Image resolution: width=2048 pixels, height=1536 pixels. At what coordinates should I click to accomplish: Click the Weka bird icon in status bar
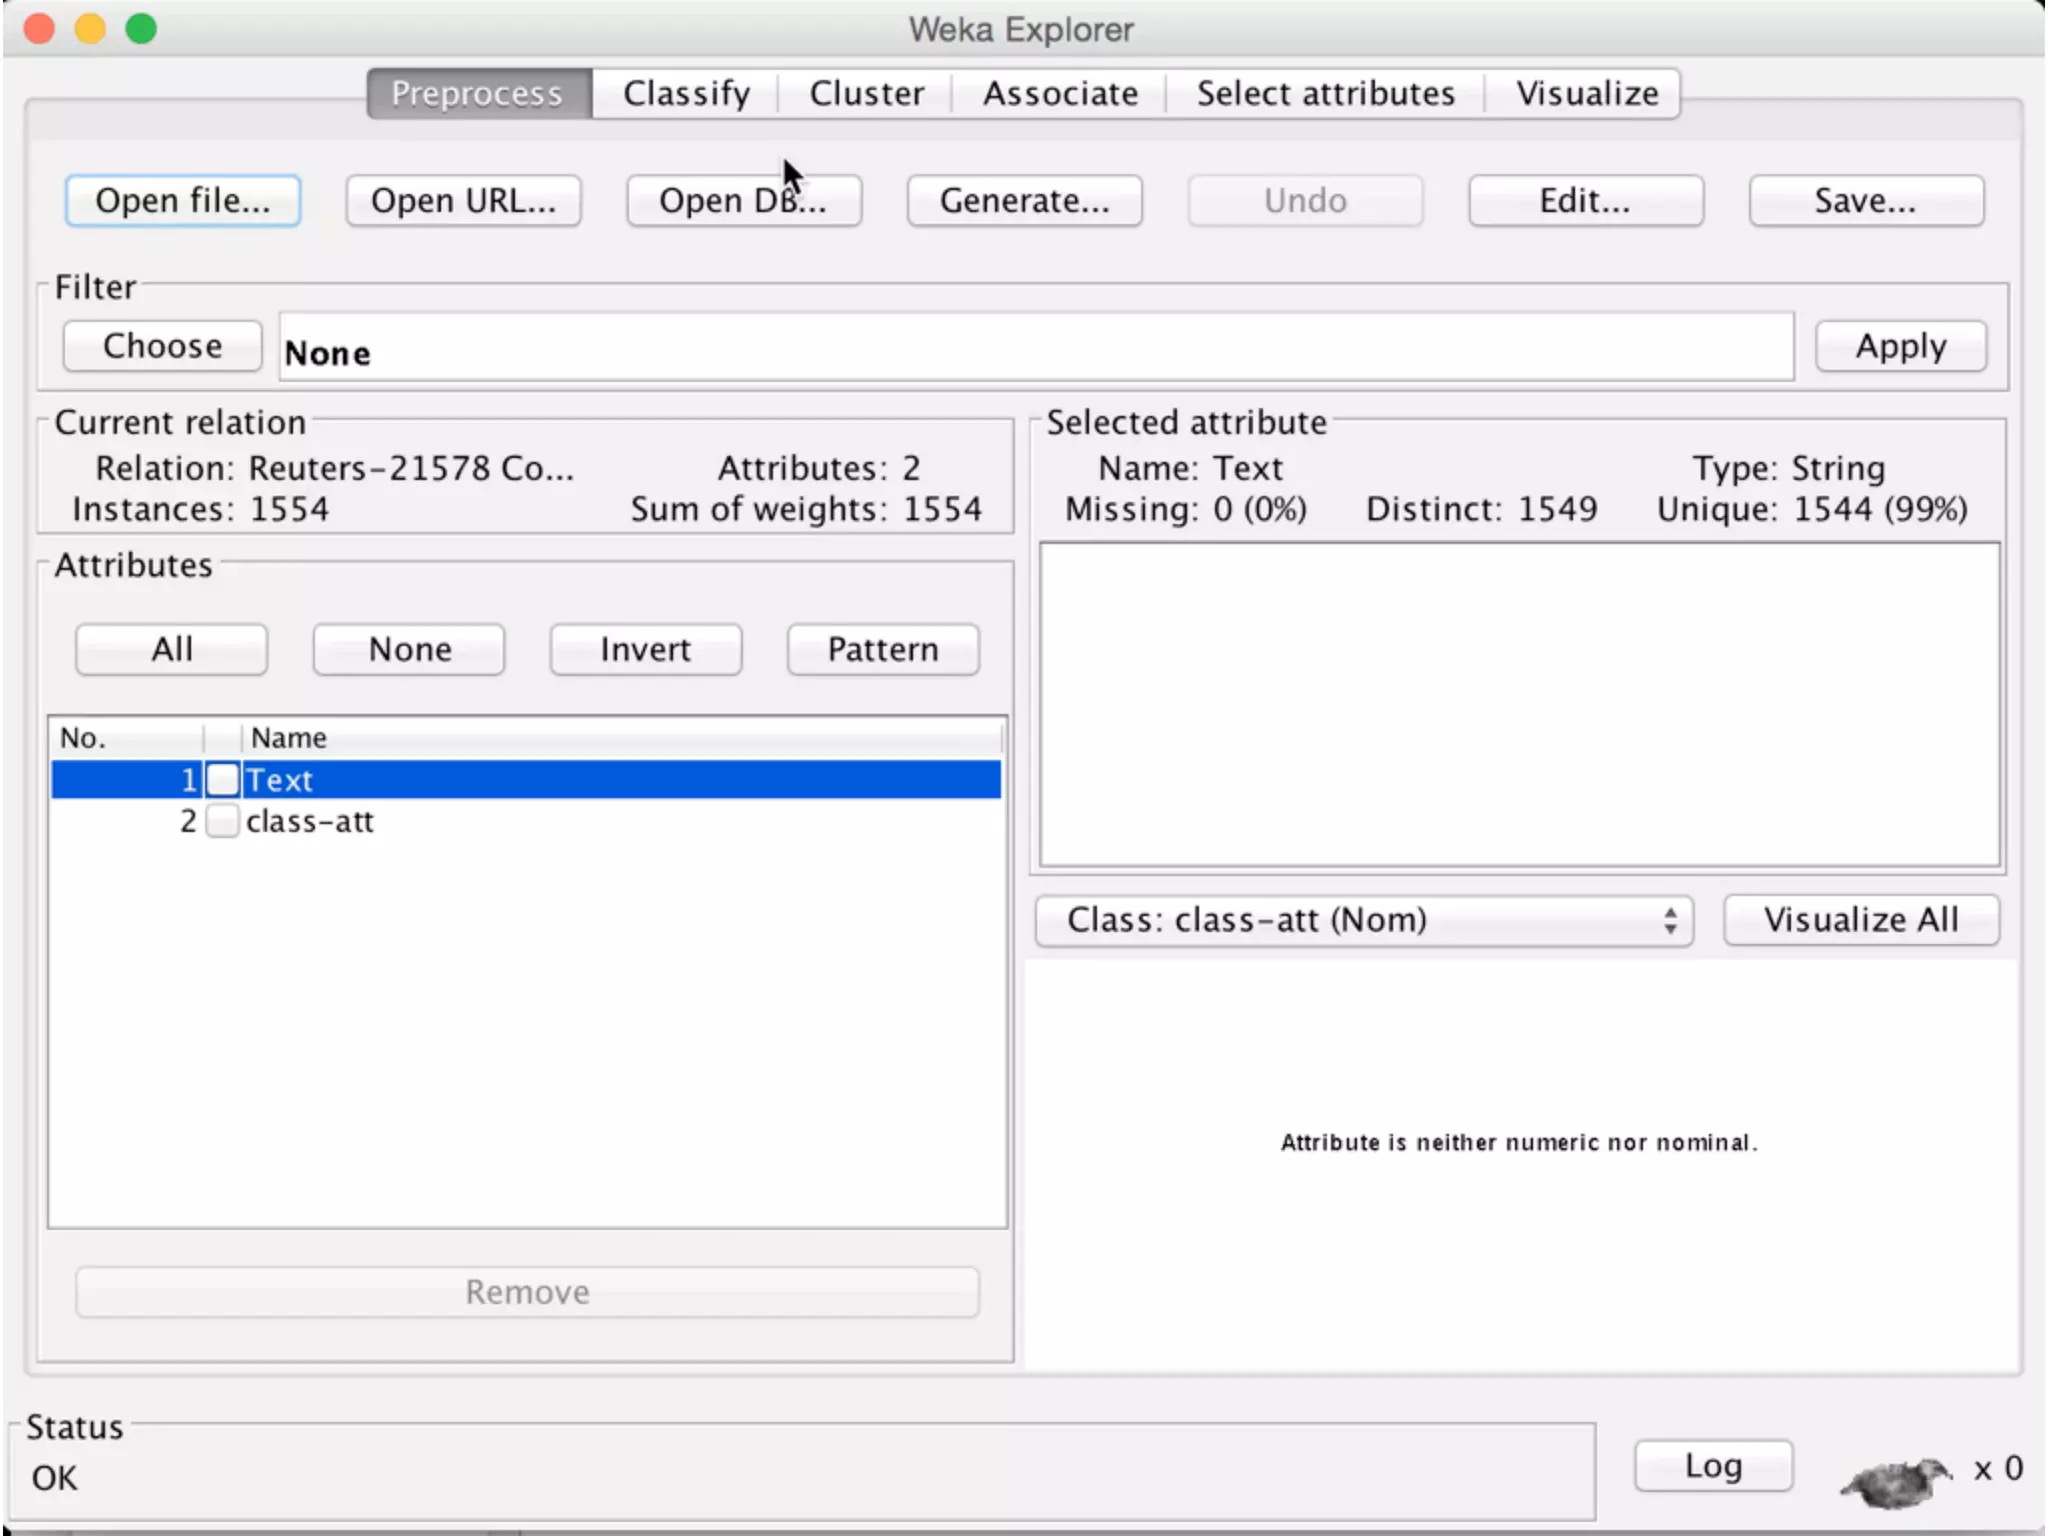[x=1895, y=1480]
